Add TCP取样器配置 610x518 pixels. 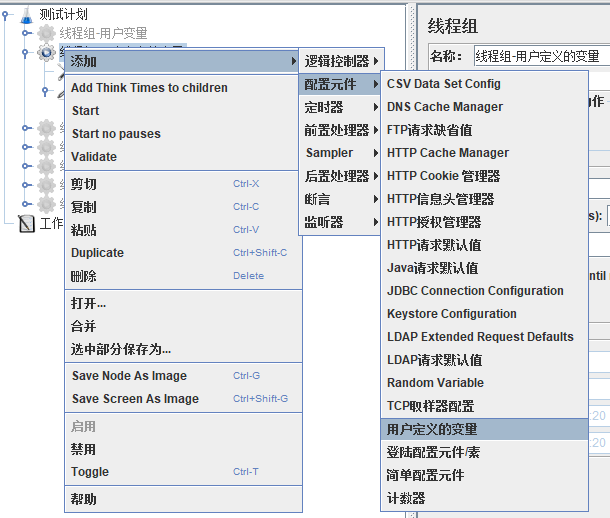point(484,406)
